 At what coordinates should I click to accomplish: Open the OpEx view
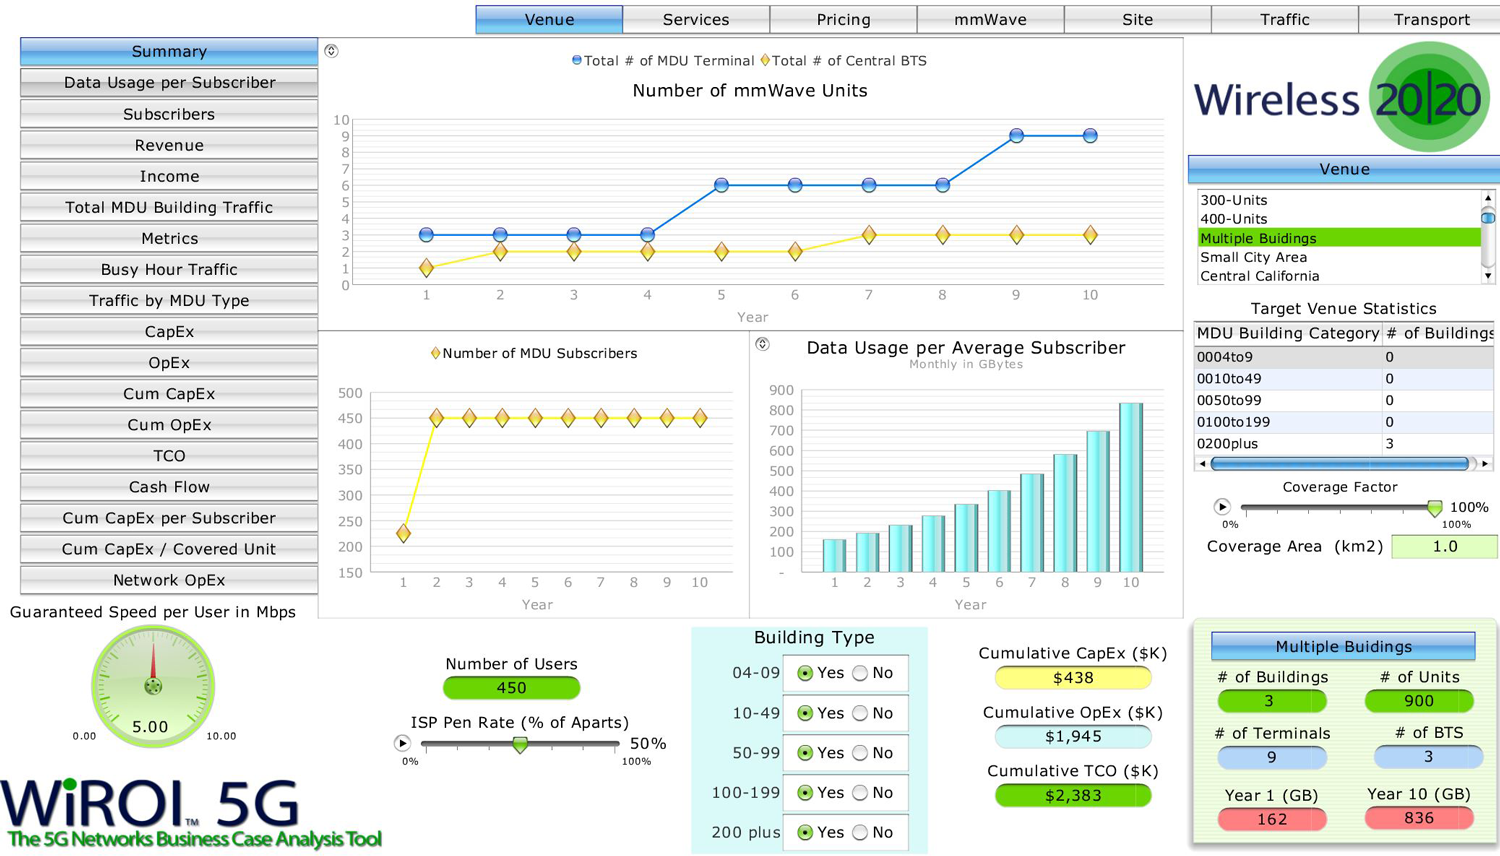point(169,362)
